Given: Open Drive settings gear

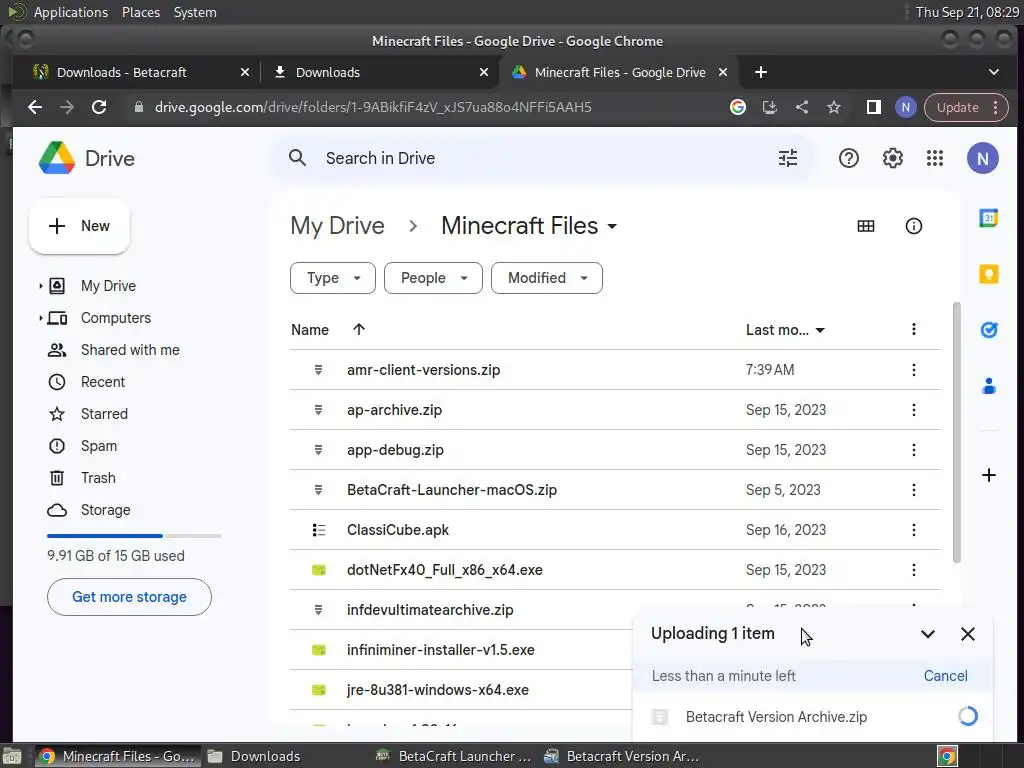Looking at the screenshot, I should pyautogui.click(x=892, y=158).
